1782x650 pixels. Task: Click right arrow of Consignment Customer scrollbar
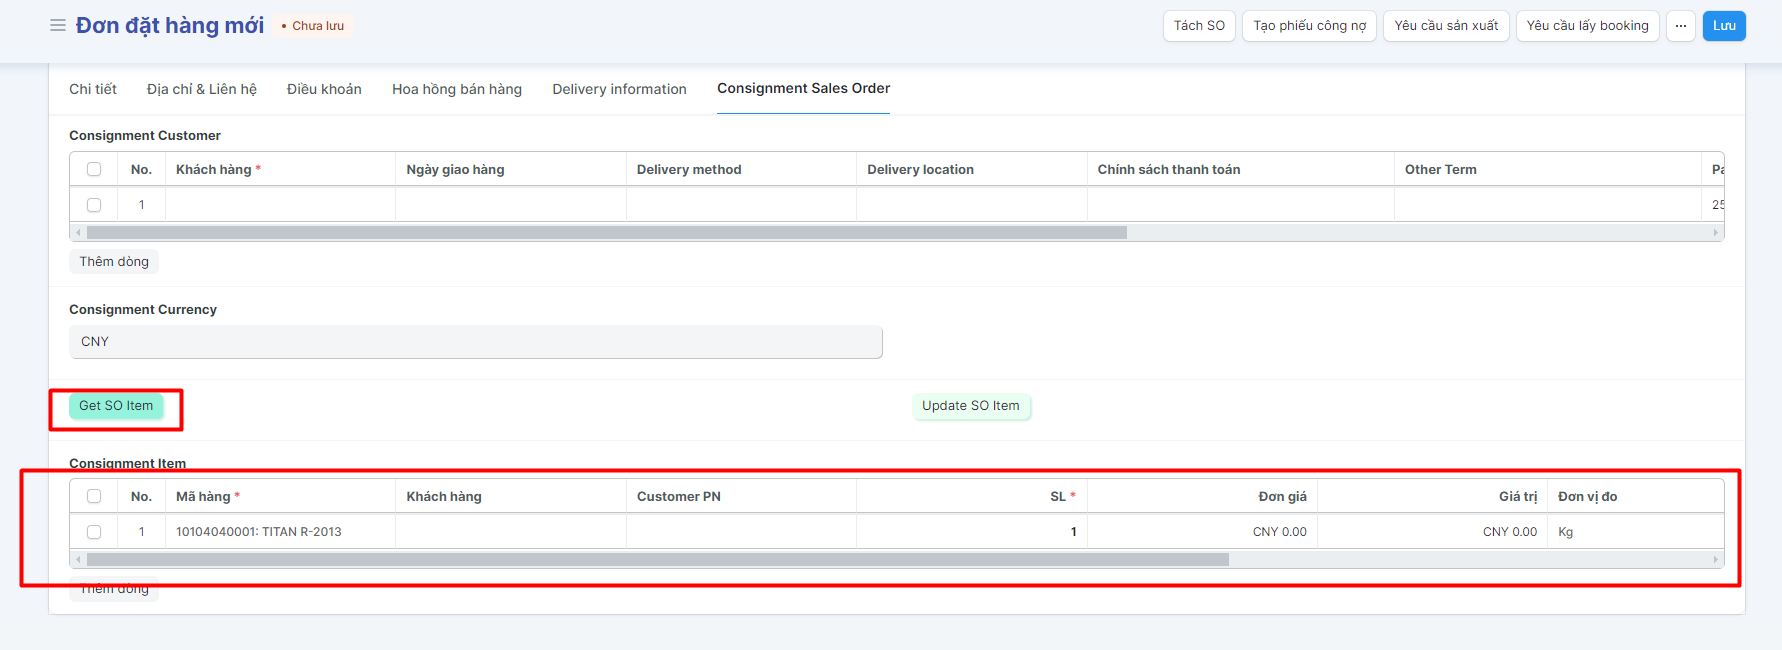(x=1716, y=232)
